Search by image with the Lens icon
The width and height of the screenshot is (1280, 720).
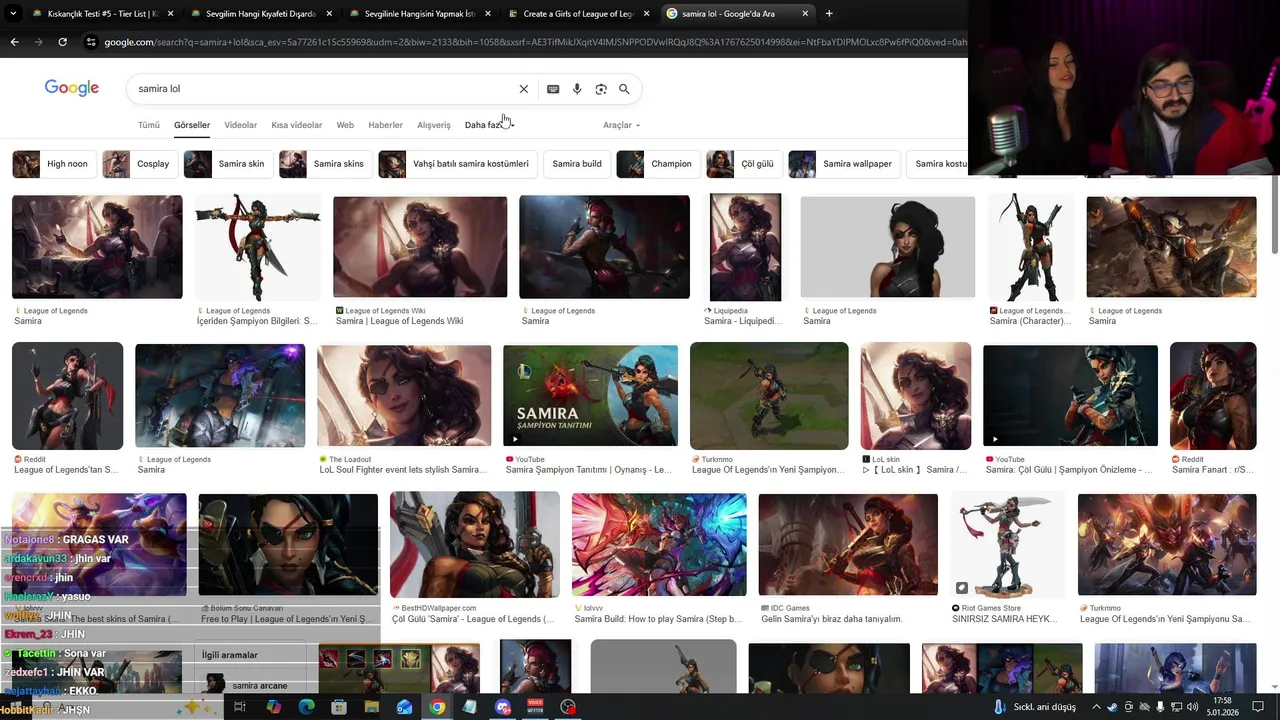coord(601,89)
